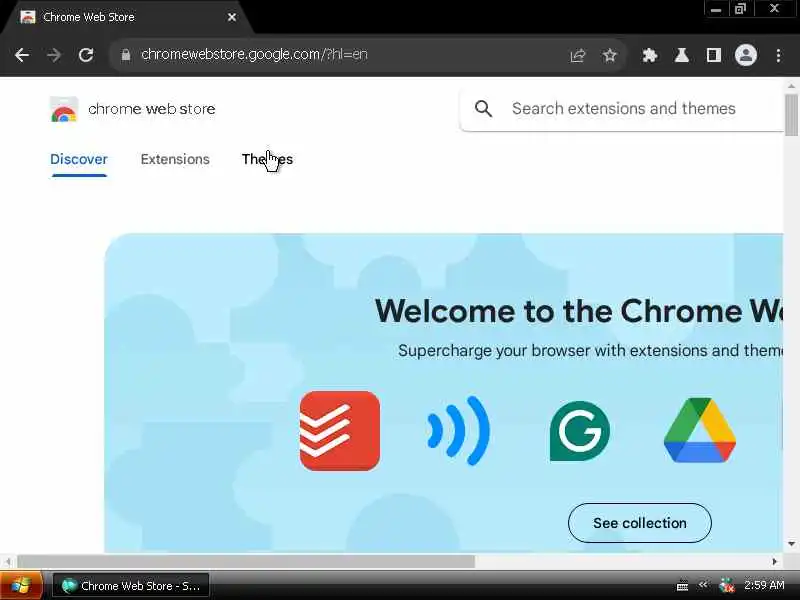Click the green Grammarly icon
The width and height of the screenshot is (800, 600).
(x=579, y=431)
